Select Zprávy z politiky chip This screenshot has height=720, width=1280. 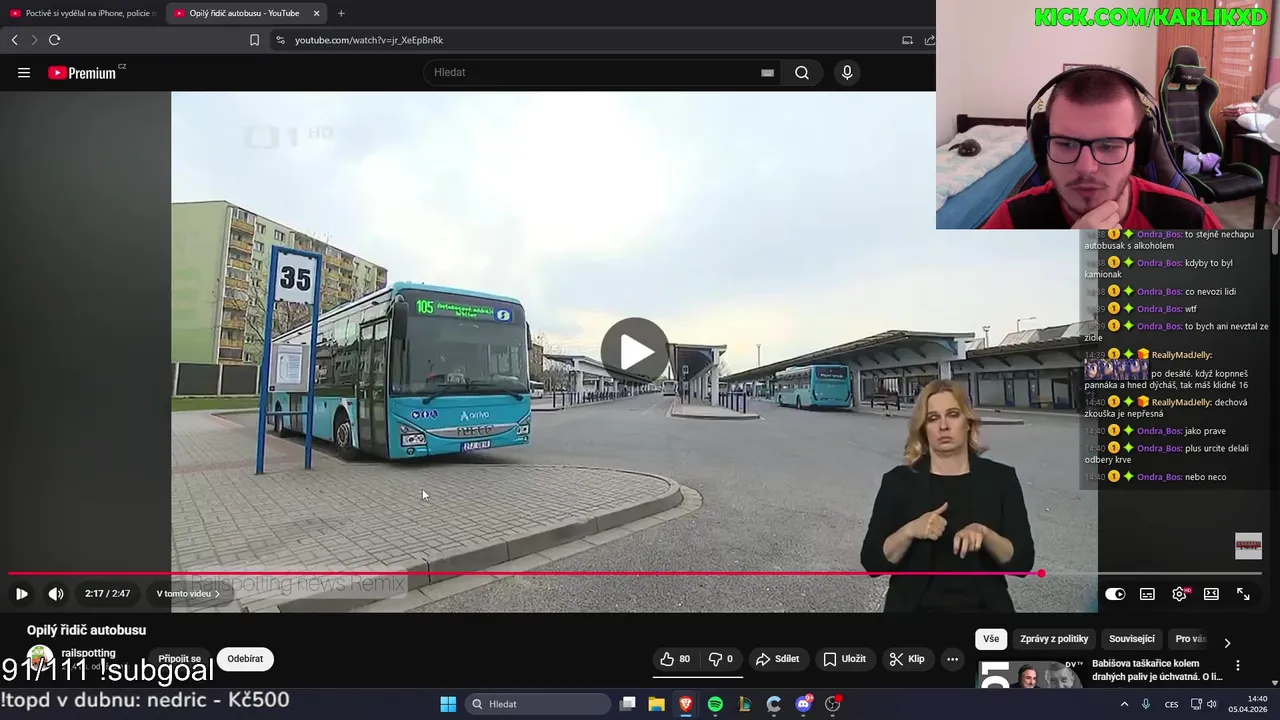[1054, 639]
